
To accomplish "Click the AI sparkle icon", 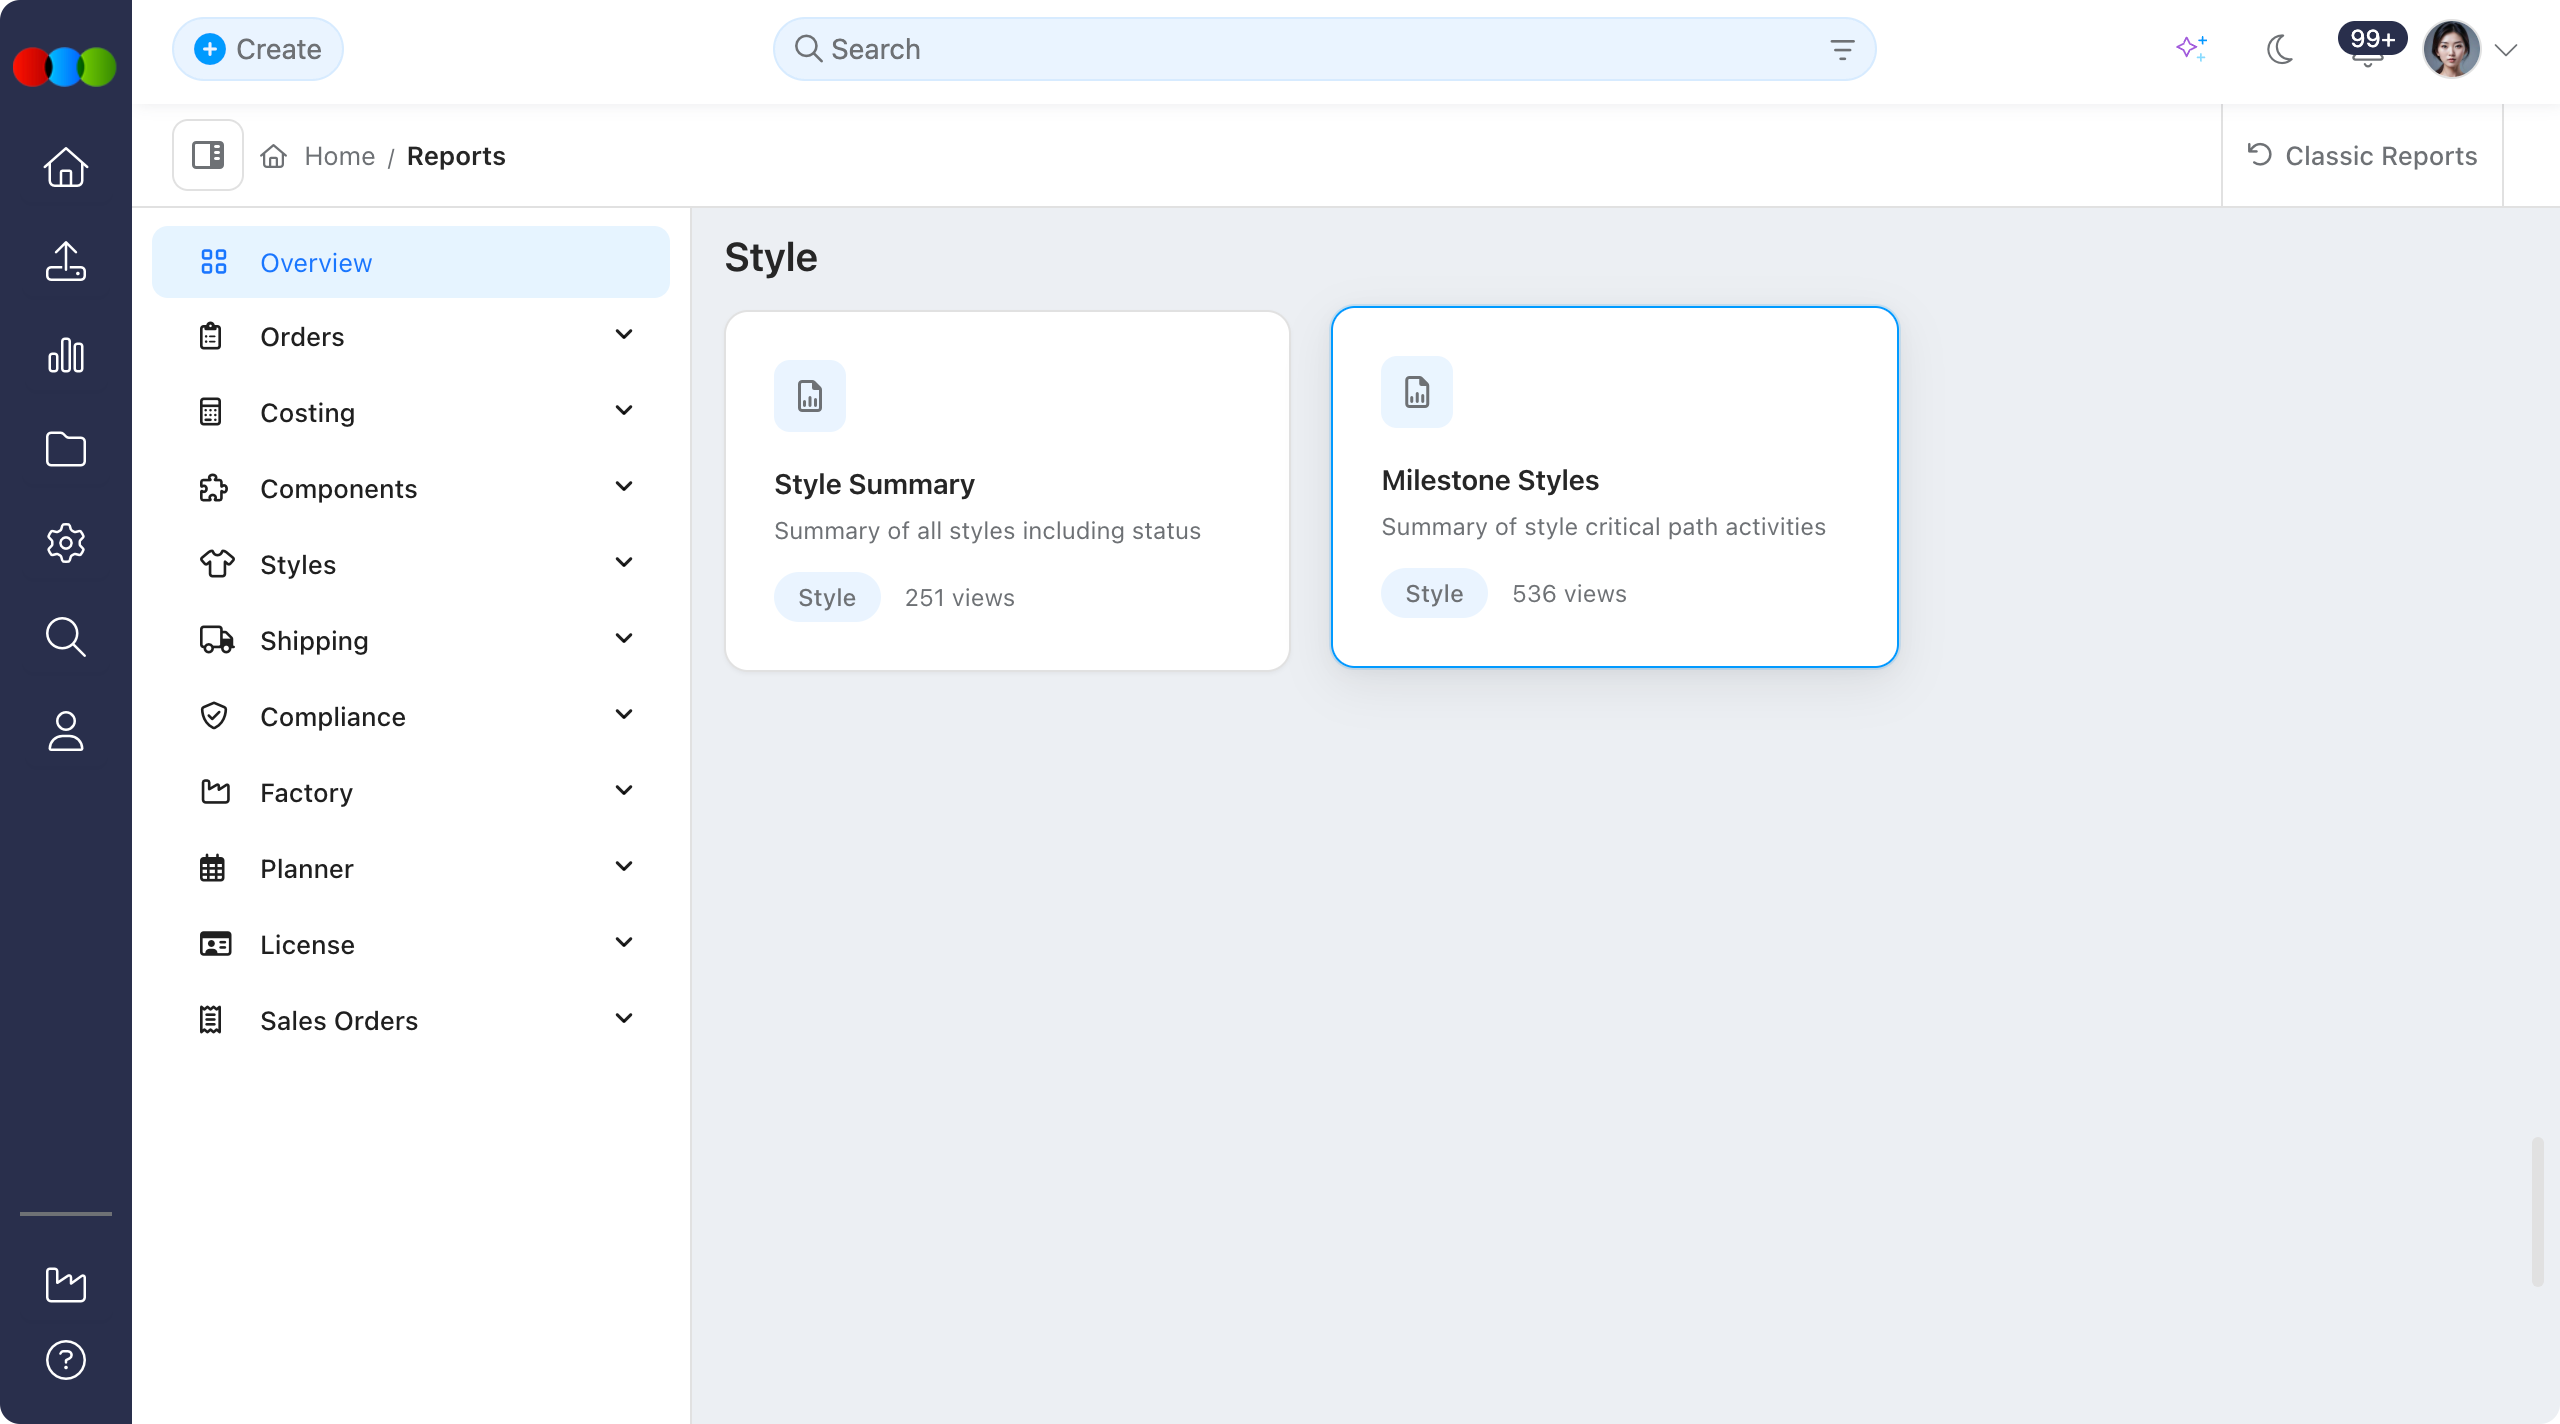I will tap(2191, 48).
